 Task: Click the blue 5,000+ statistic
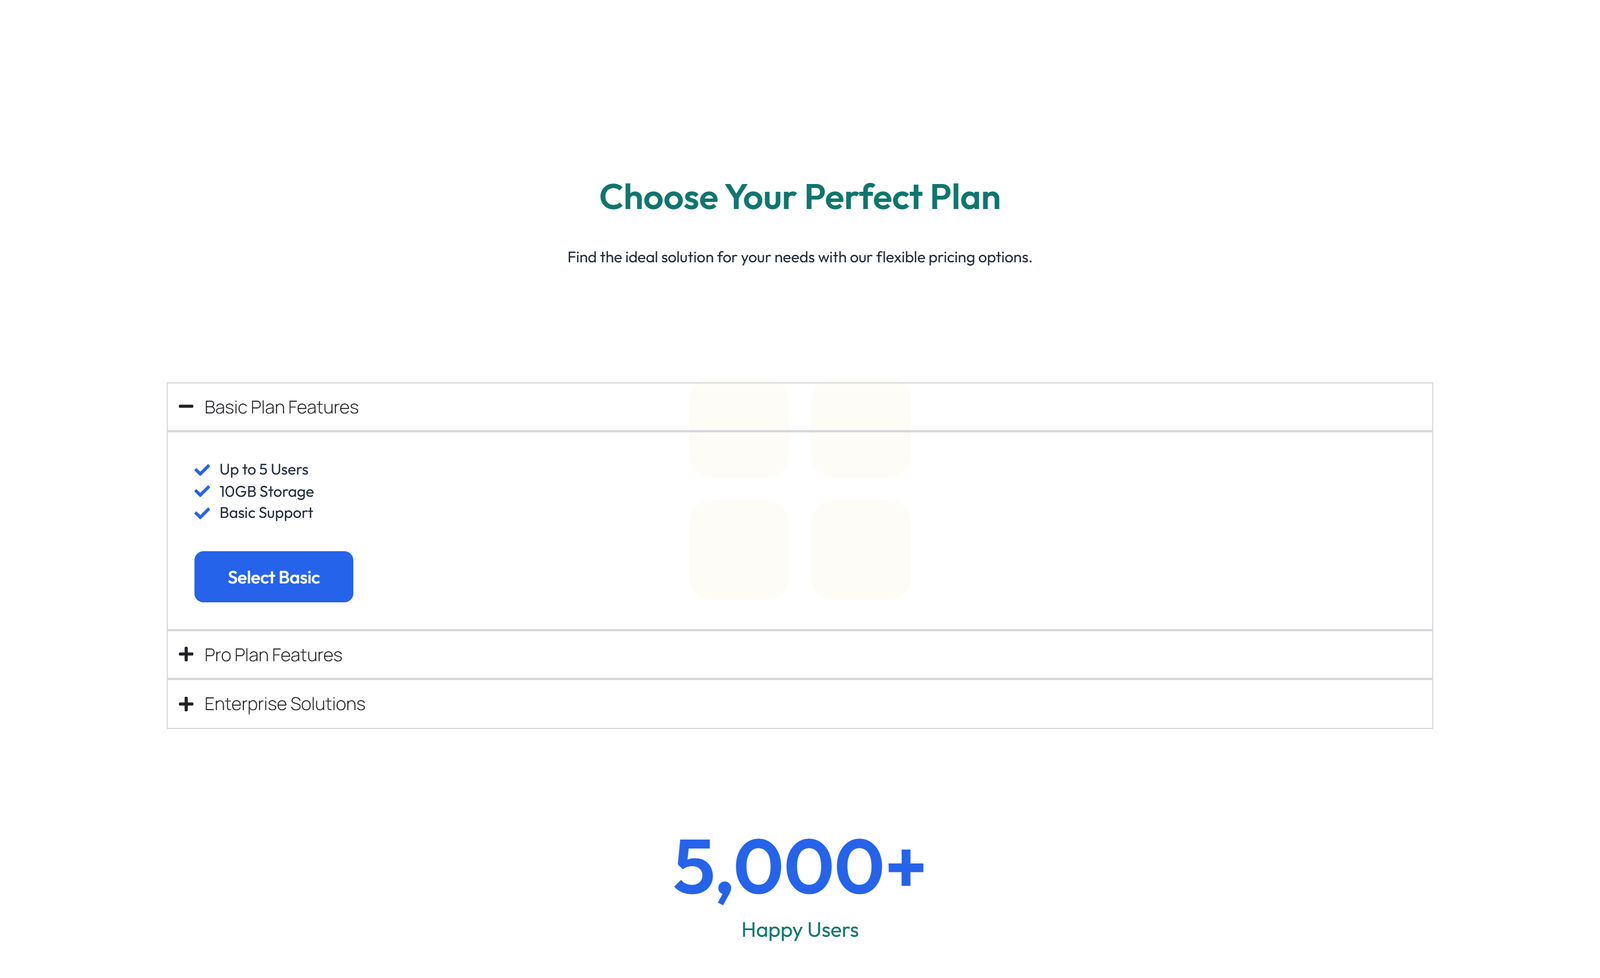(x=799, y=866)
